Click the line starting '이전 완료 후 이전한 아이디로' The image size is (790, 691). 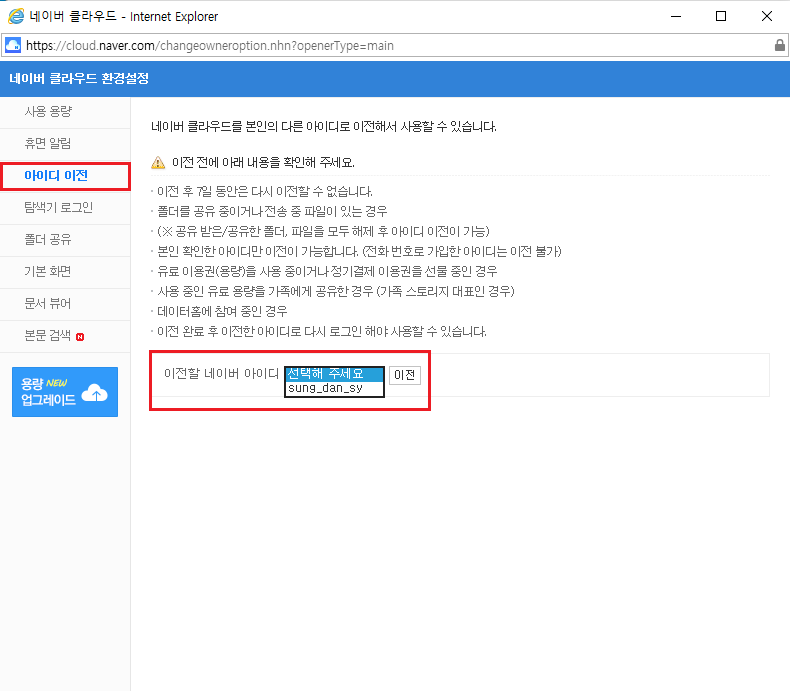tap(321, 331)
